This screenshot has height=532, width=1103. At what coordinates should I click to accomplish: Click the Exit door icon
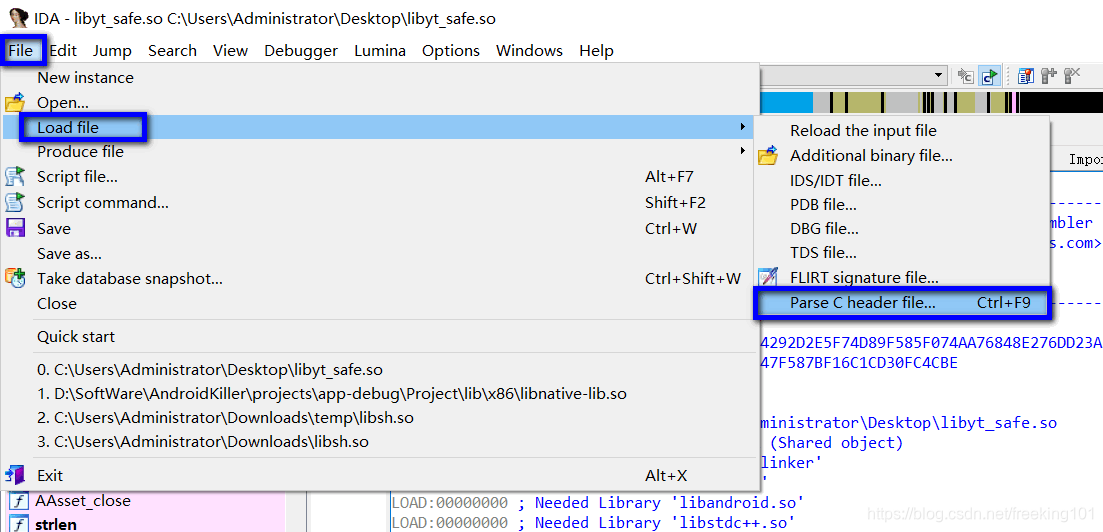[x=15, y=476]
